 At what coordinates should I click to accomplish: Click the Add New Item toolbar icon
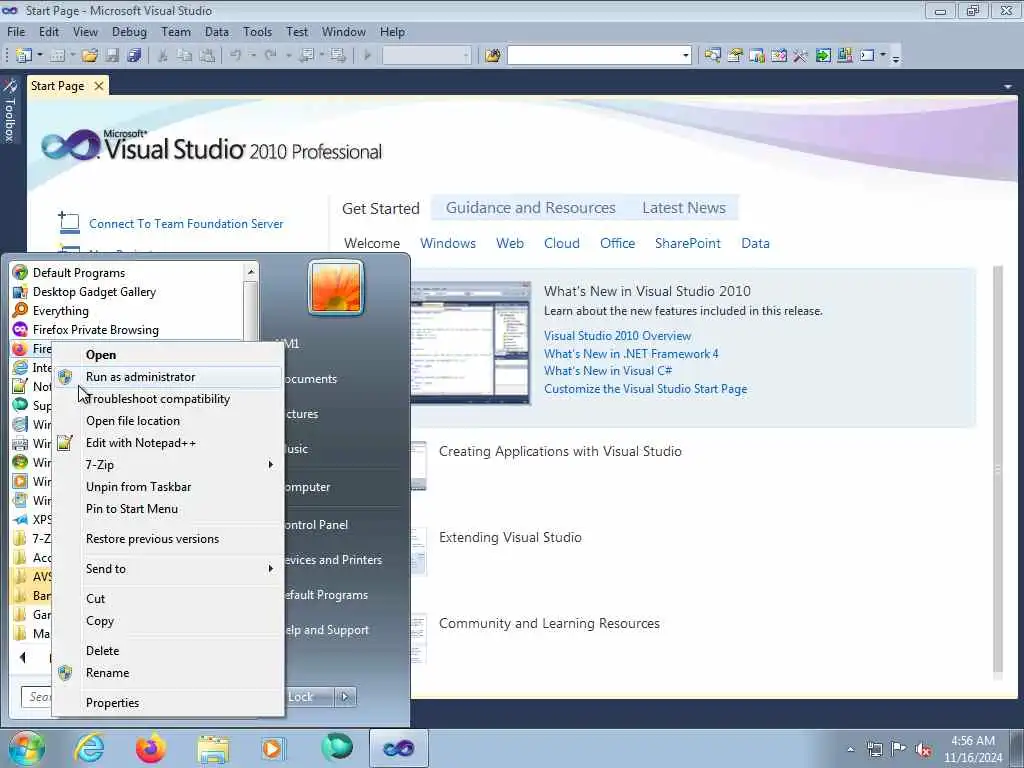(x=57, y=56)
